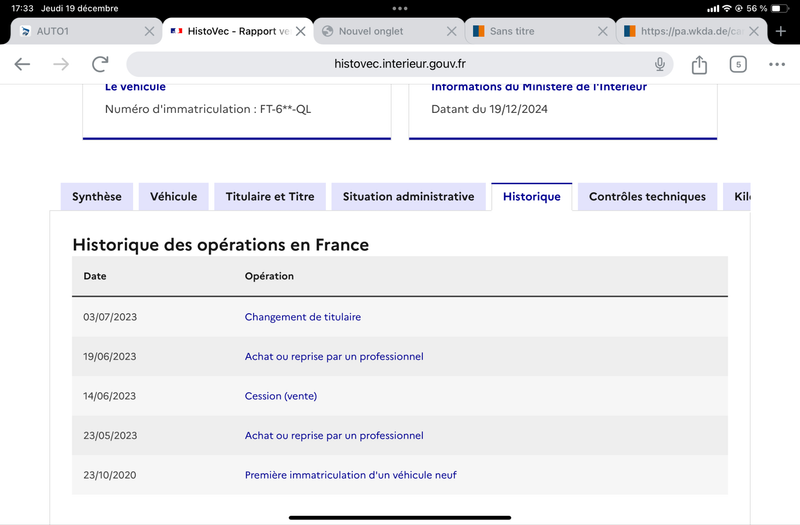Image resolution: width=800 pixels, height=525 pixels.
Task: Open the Cession (vente) operation link
Action: [281, 396]
